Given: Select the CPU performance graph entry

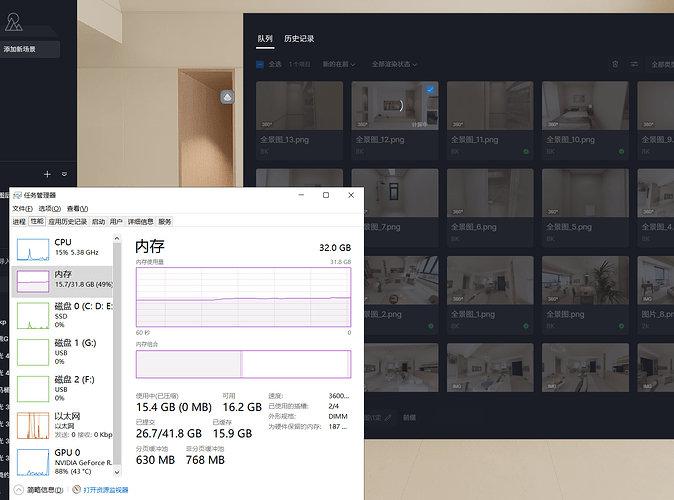Looking at the screenshot, I should point(62,246).
